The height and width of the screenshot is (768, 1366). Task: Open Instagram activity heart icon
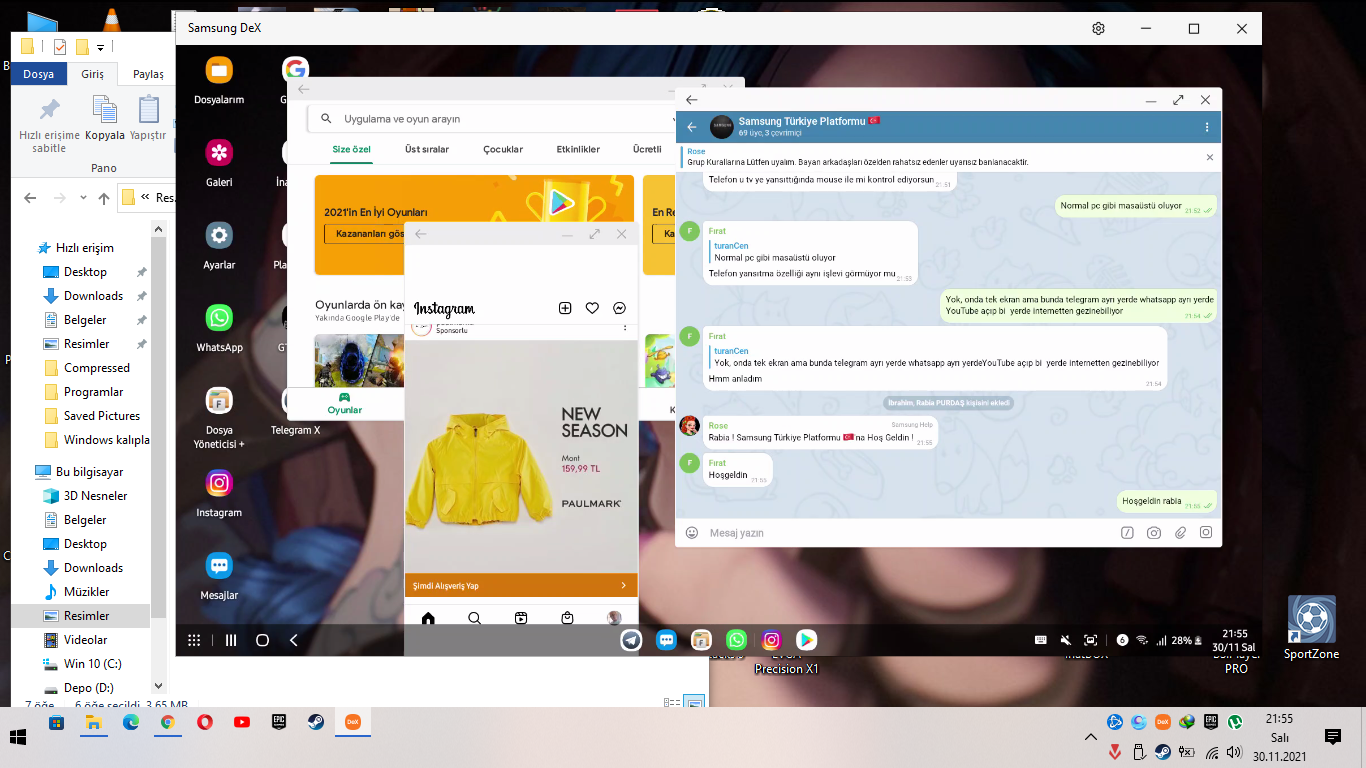(x=592, y=309)
